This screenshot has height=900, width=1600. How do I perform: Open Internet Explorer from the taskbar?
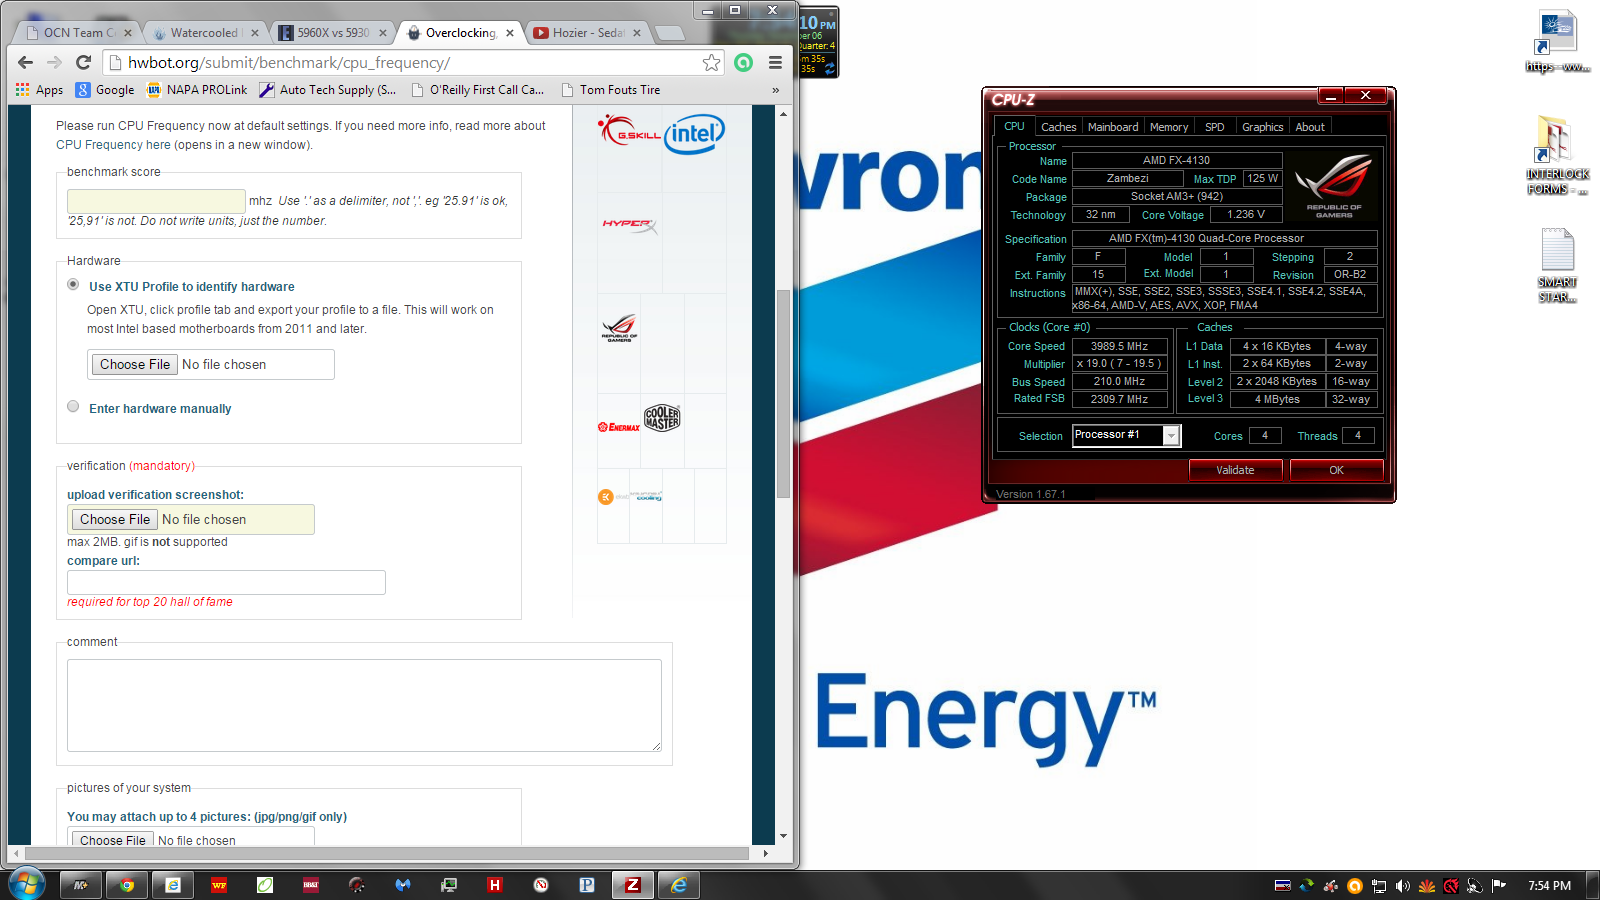[x=679, y=885]
